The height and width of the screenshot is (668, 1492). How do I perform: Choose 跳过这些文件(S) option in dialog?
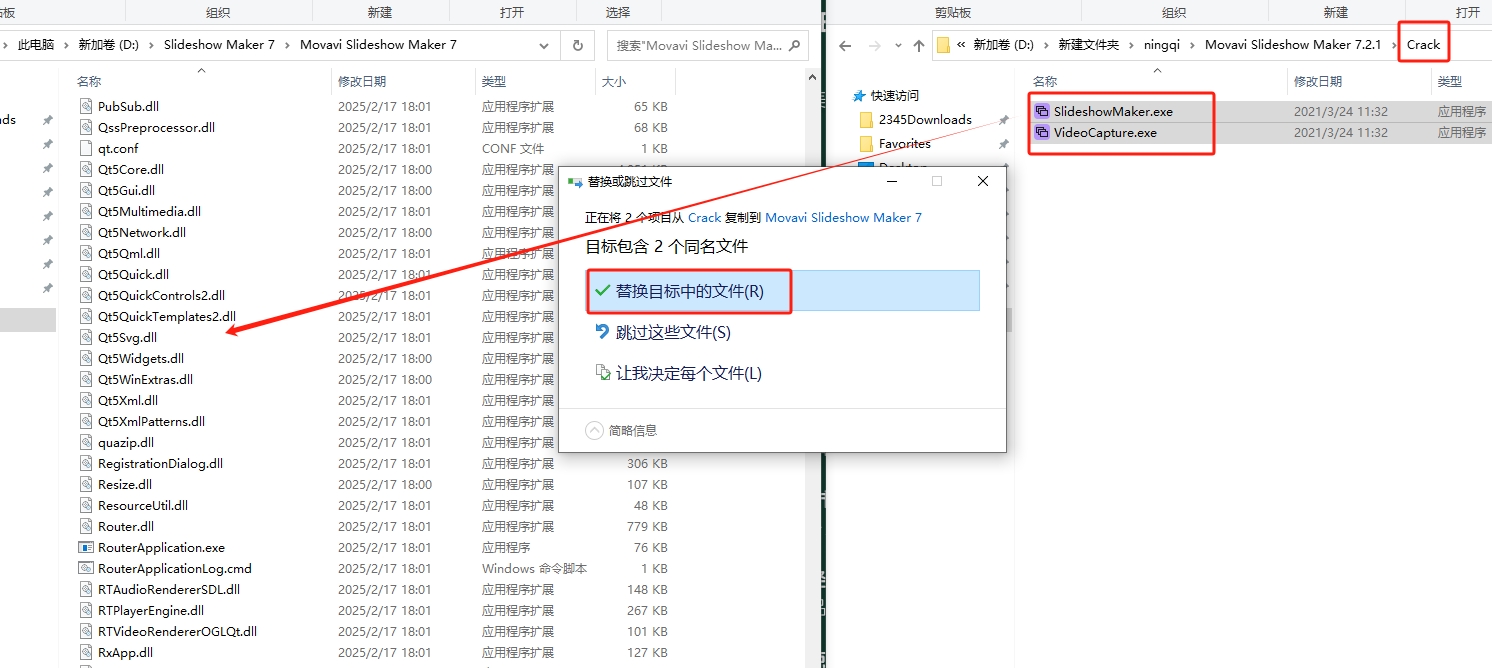coord(673,332)
